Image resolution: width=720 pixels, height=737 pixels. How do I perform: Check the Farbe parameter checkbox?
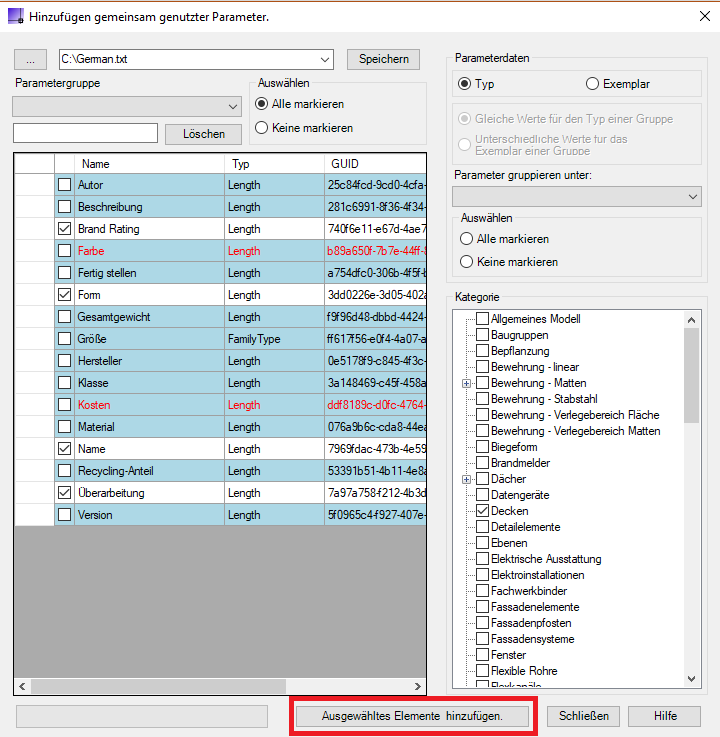[x=64, y=251]
